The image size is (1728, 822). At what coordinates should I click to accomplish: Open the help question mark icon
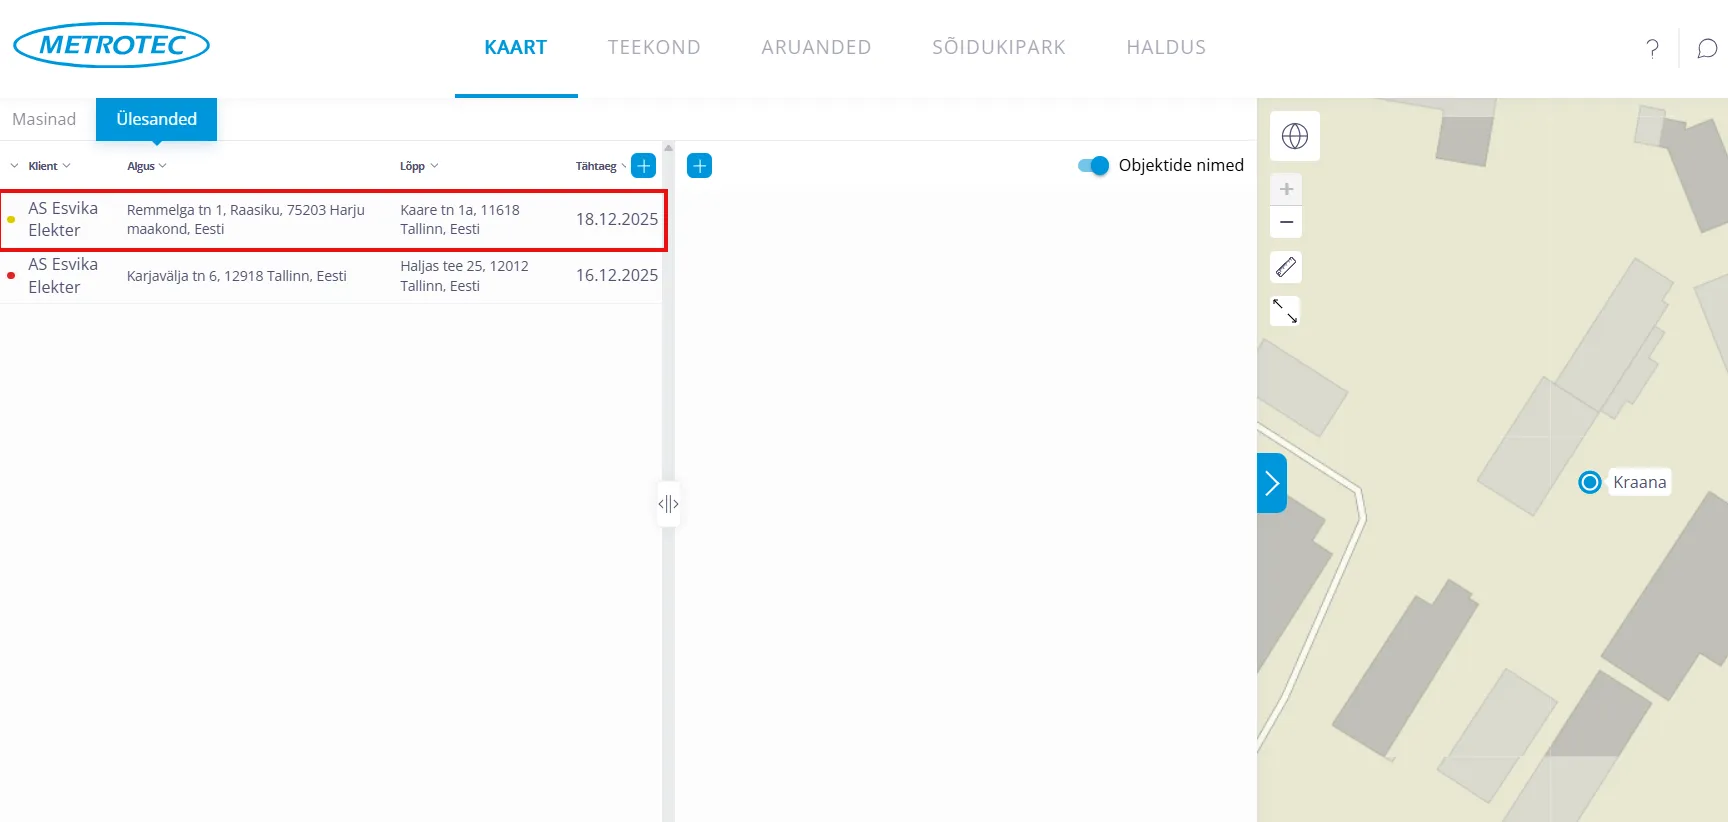(x=1652, y=48)
